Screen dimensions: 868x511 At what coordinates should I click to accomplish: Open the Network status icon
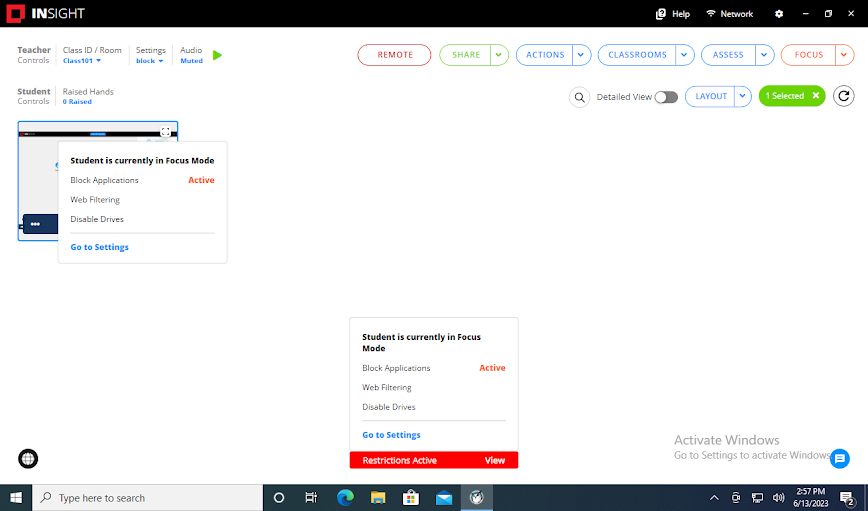(x=711, y=13)
